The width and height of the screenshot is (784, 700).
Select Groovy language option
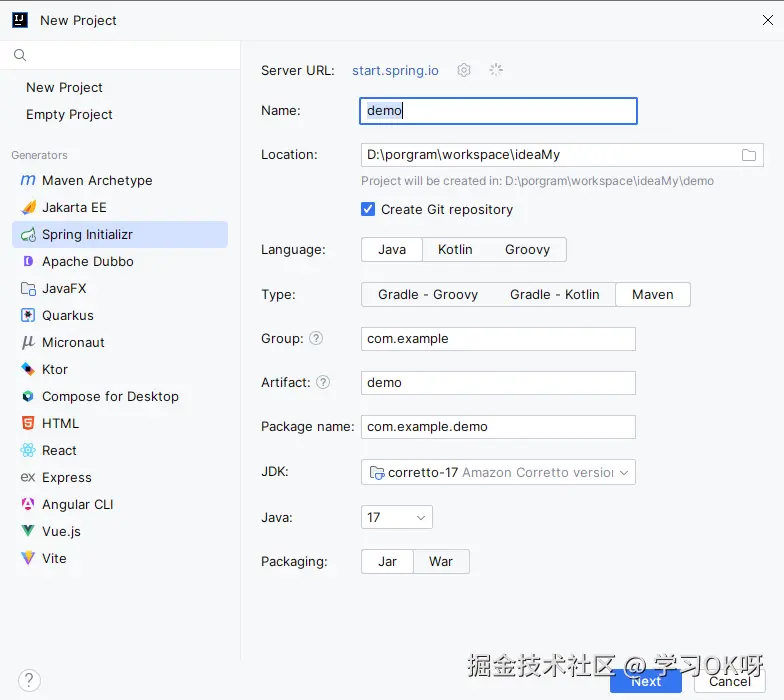coord(527,250)
